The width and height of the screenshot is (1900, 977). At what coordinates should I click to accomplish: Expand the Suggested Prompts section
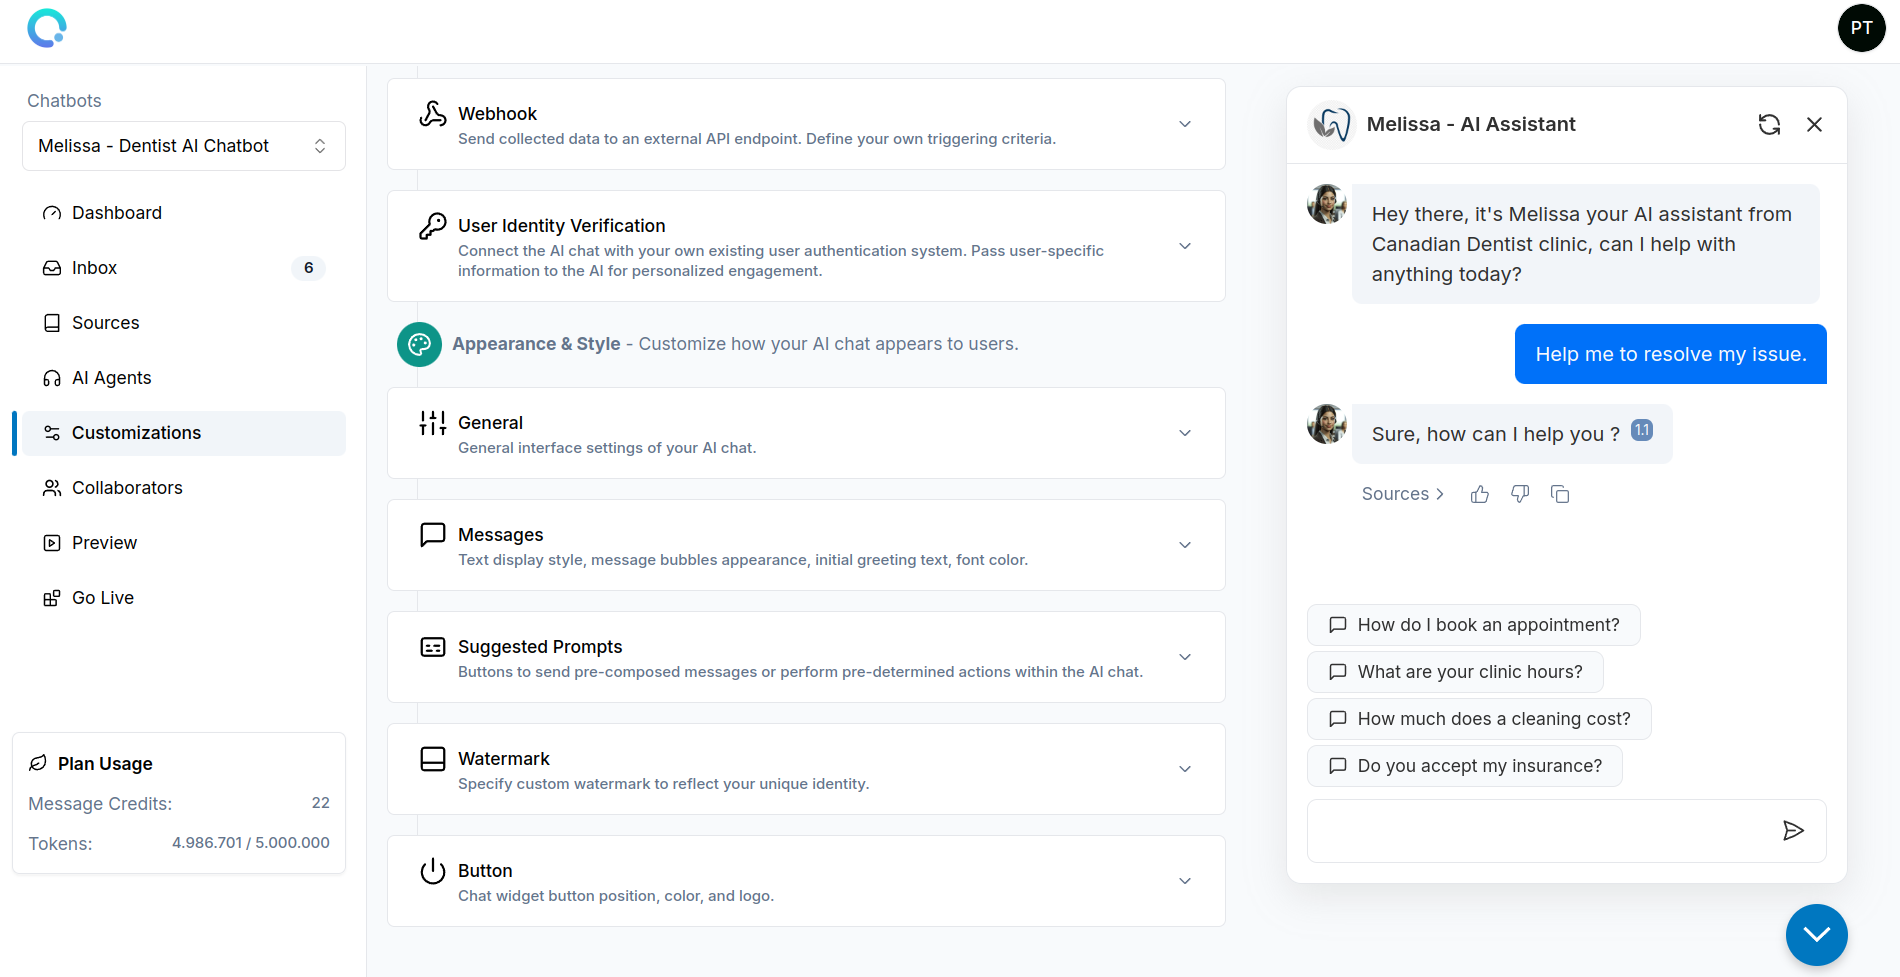click(1184, 657)
